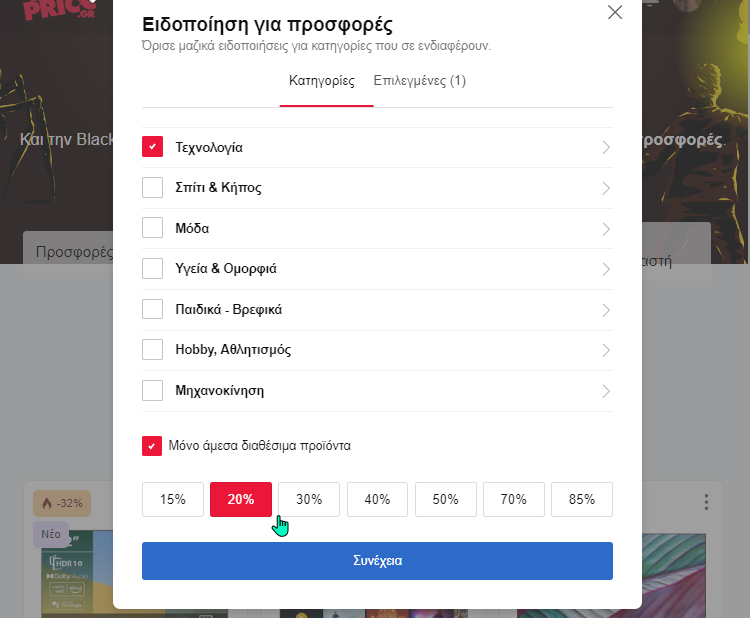The height and width of the screenshot is (618, 750).
Task: Uncheck the Τεχνολογία category checkbox
Action: point(152,147)
